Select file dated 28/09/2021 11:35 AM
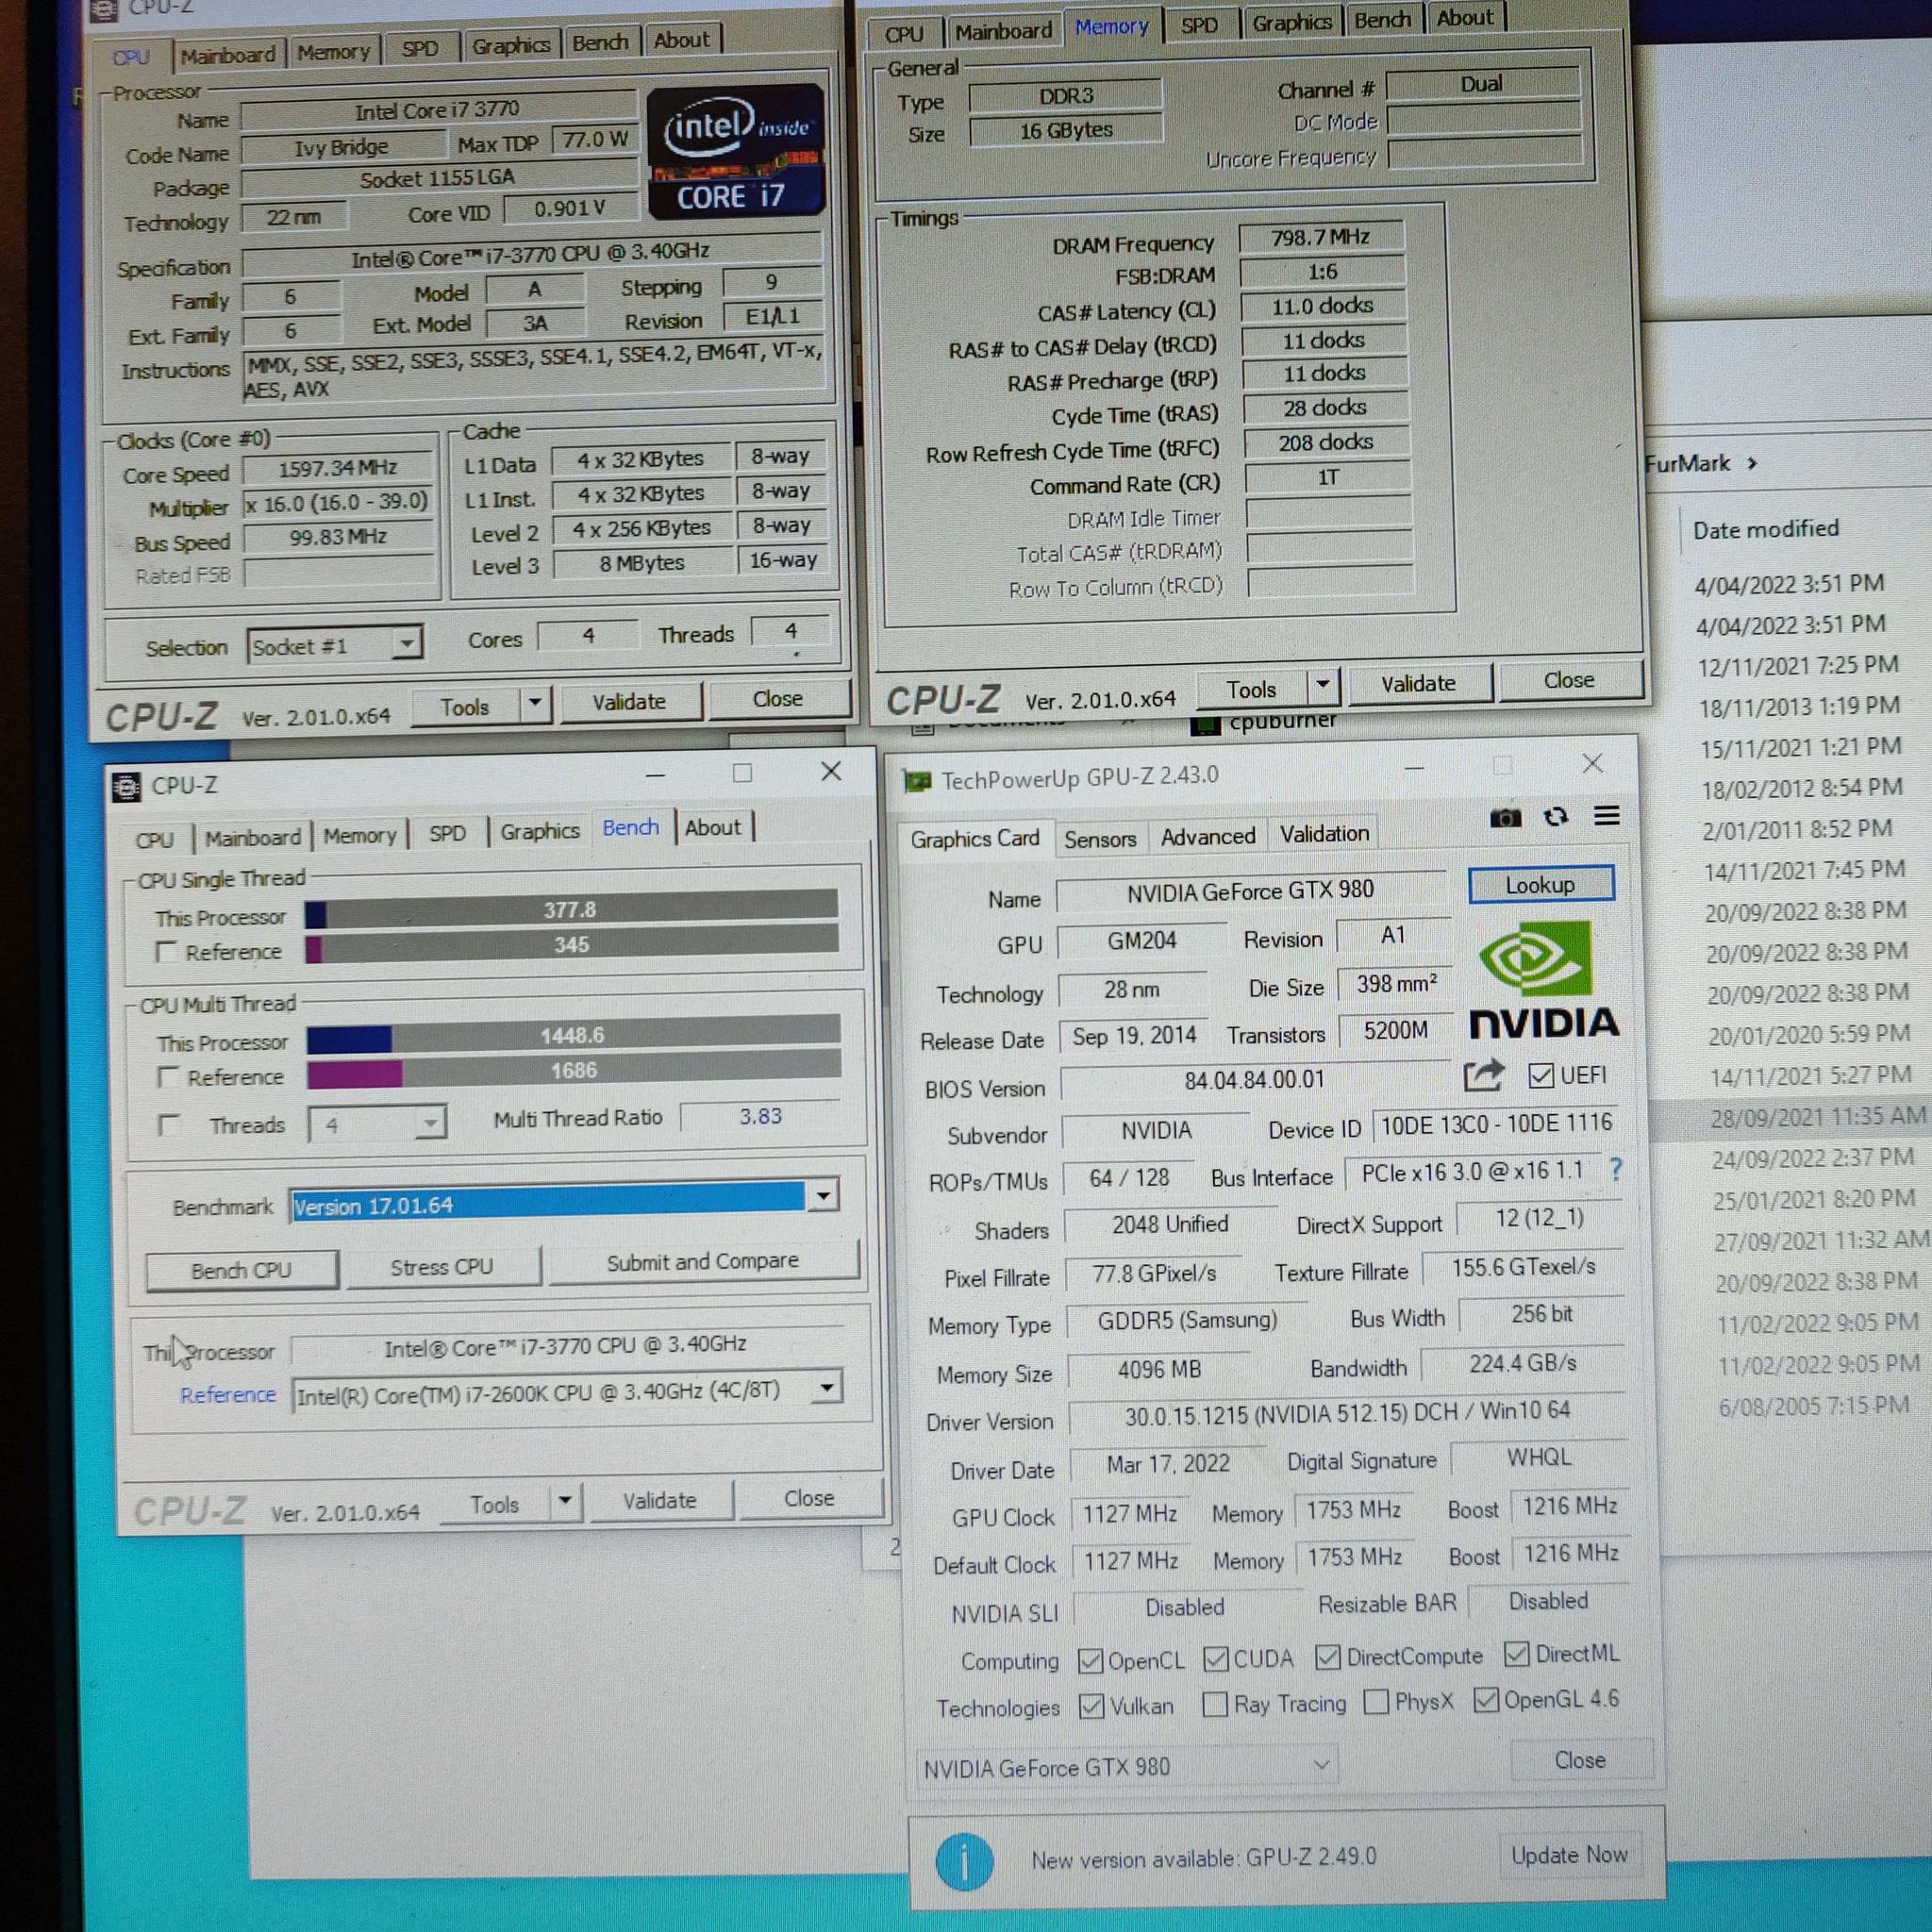 [x=1817, y=1116]
